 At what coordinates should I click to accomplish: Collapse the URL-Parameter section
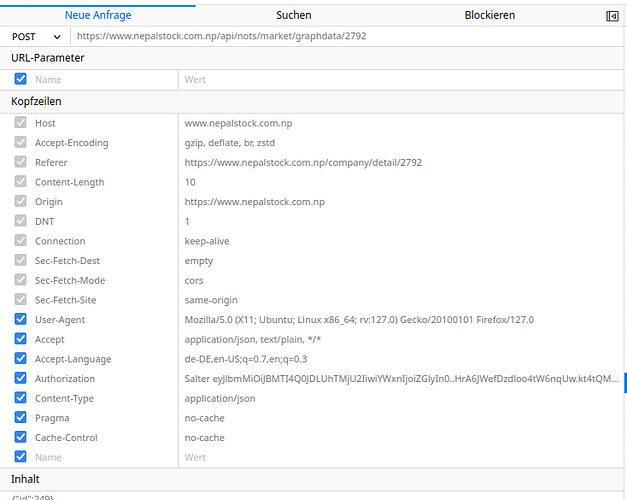tap(48, 58)
